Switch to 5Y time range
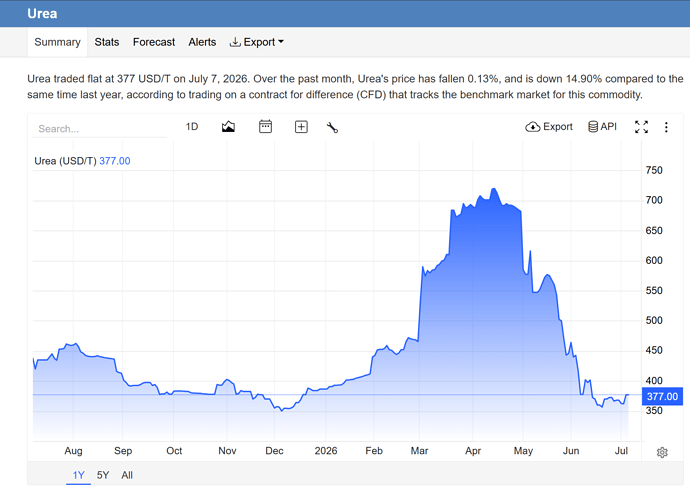Viewport: 690px width, 491px height. tap(103, 475)
